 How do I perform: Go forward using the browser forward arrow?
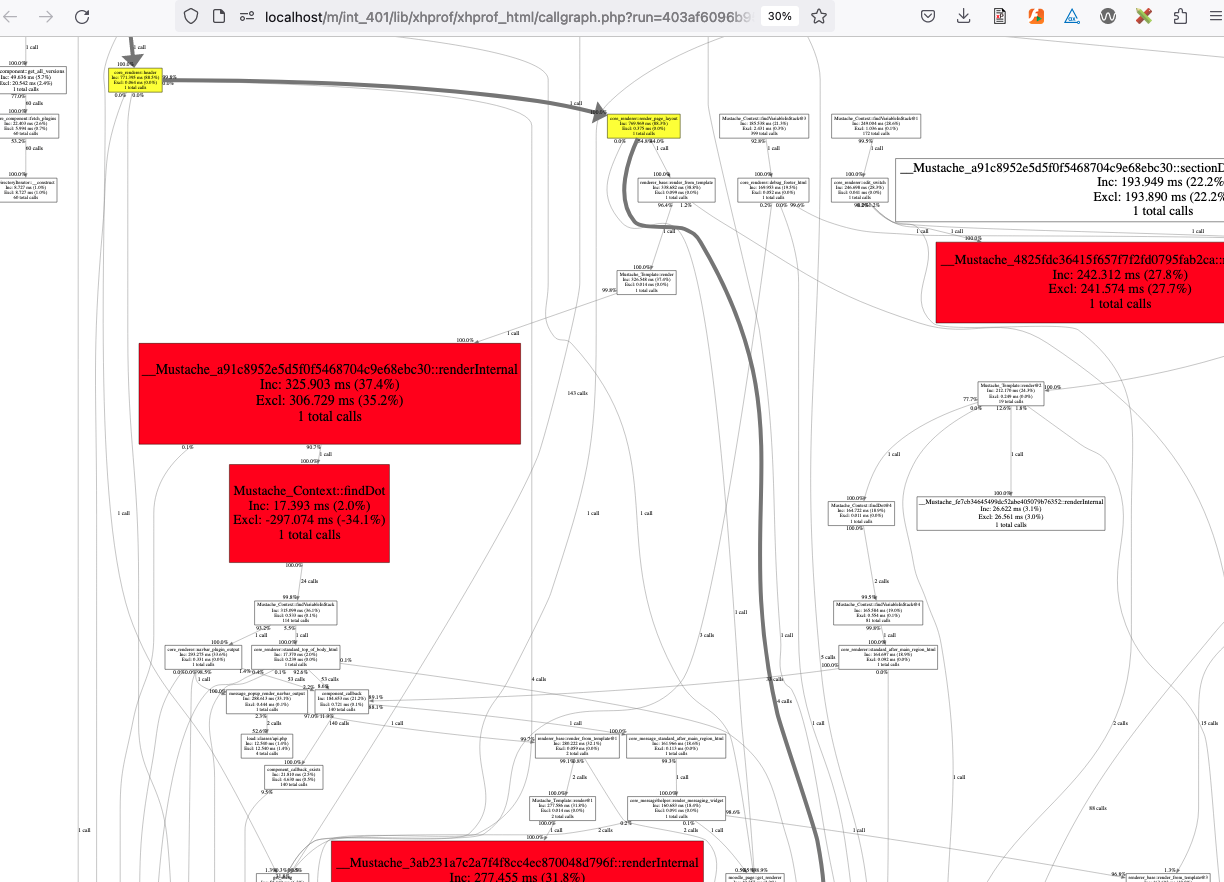click(46, 16)
